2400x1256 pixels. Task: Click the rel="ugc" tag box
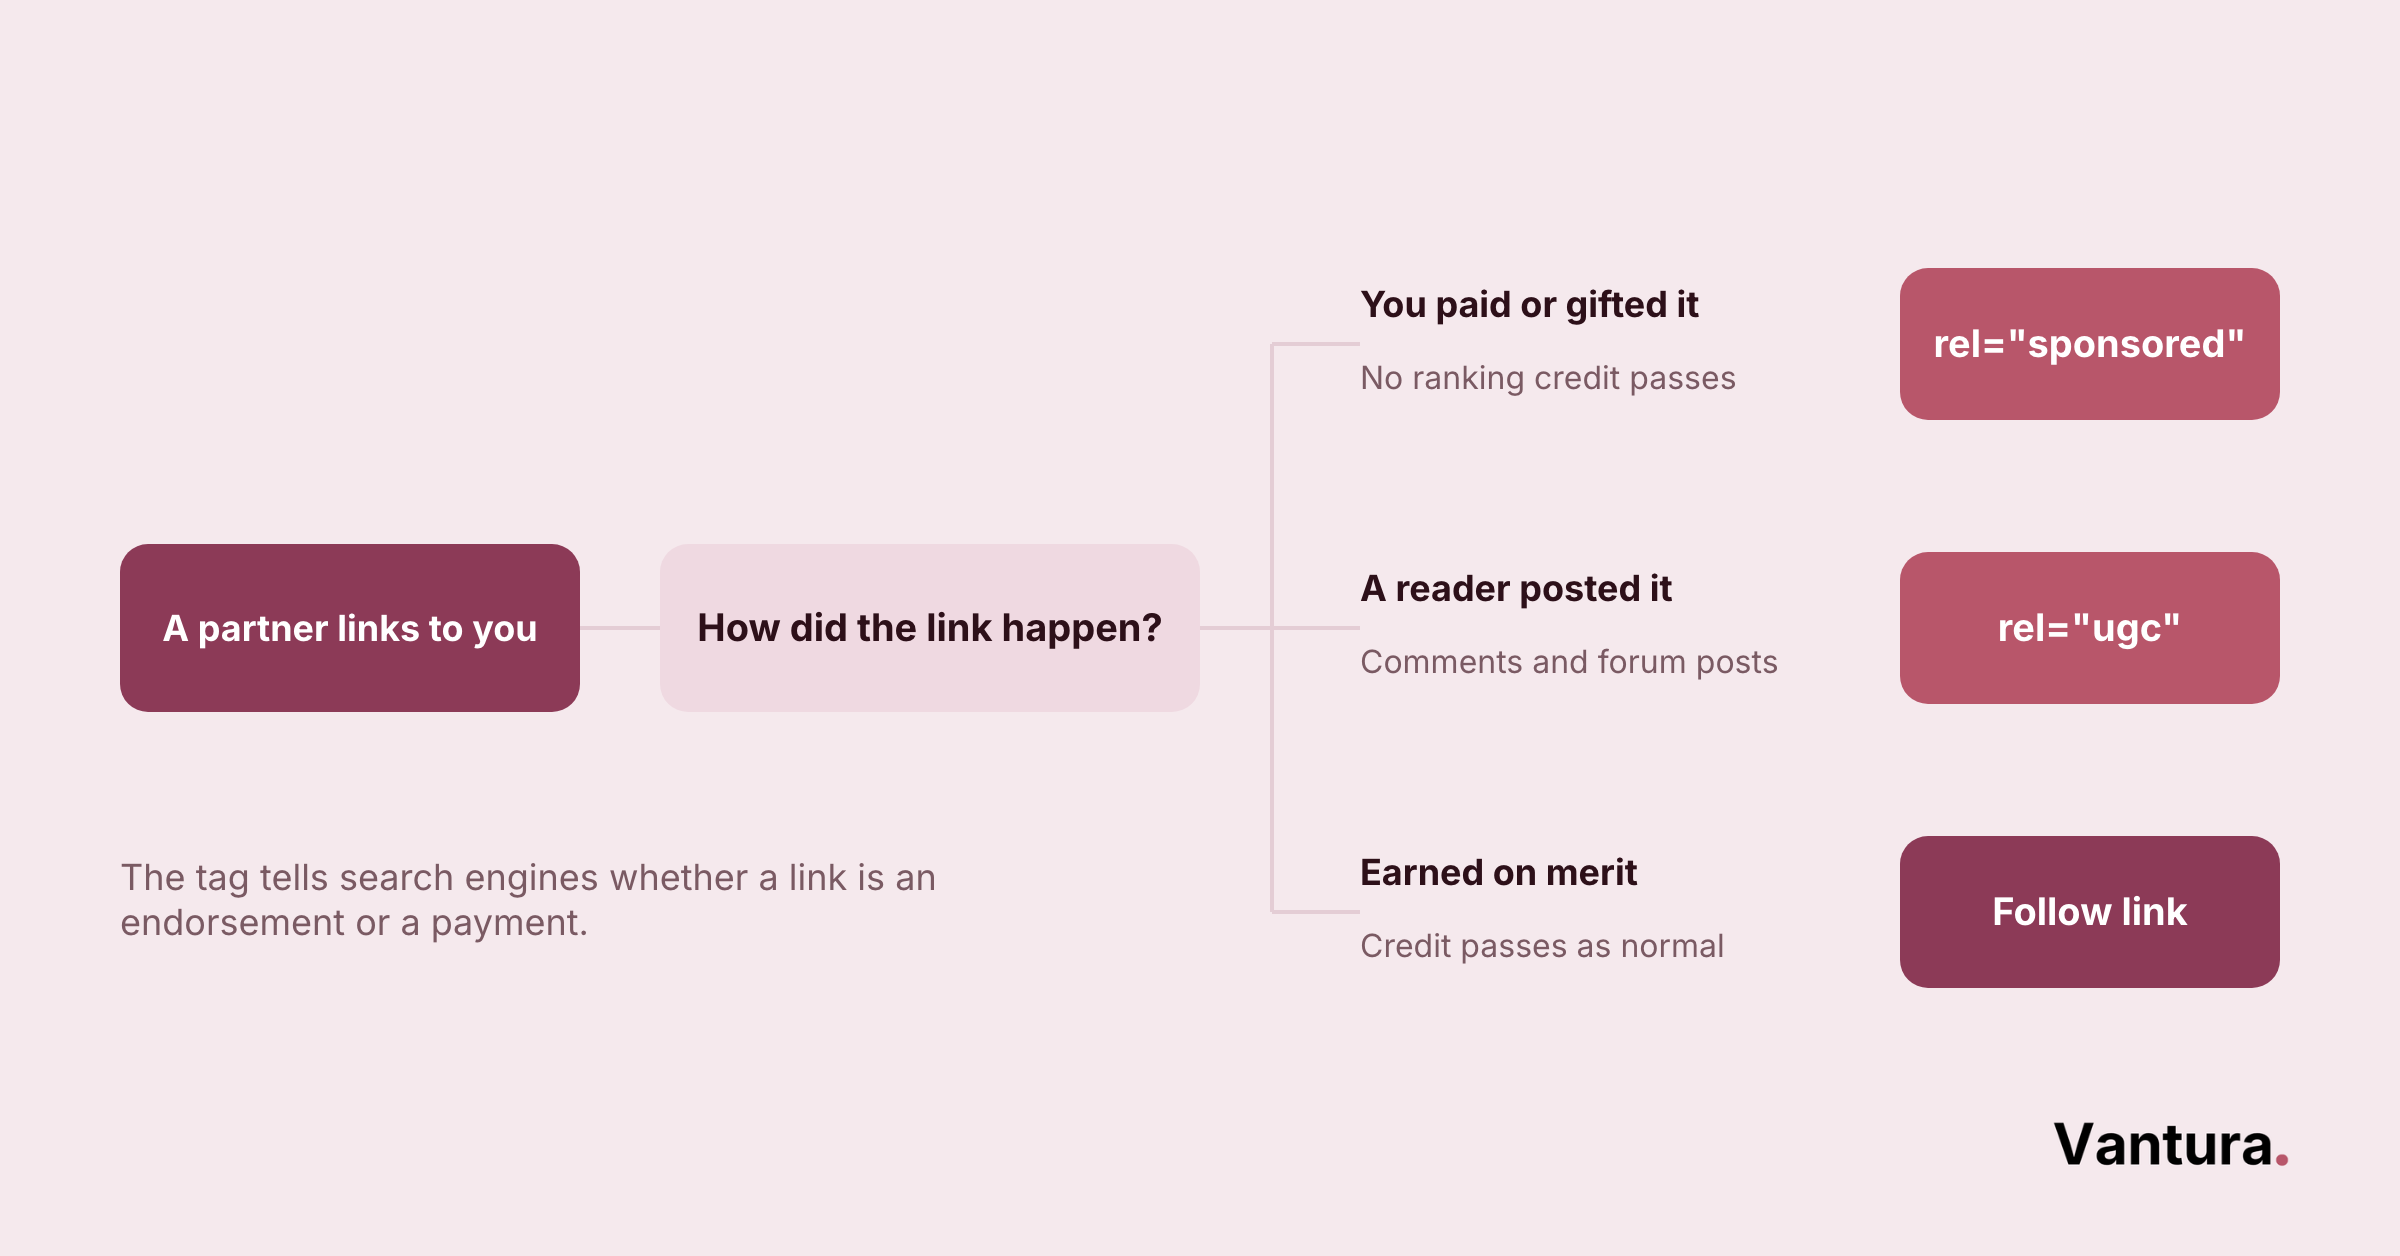point(2090,628)
